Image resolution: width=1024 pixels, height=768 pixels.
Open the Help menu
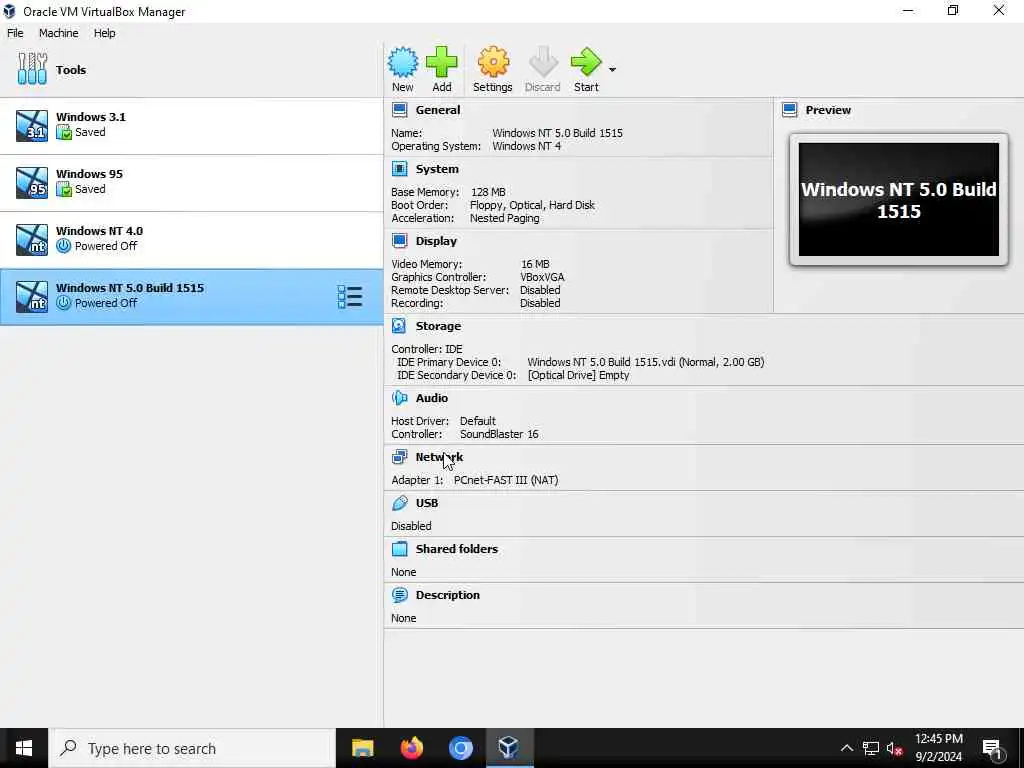(x=104, y=33)
